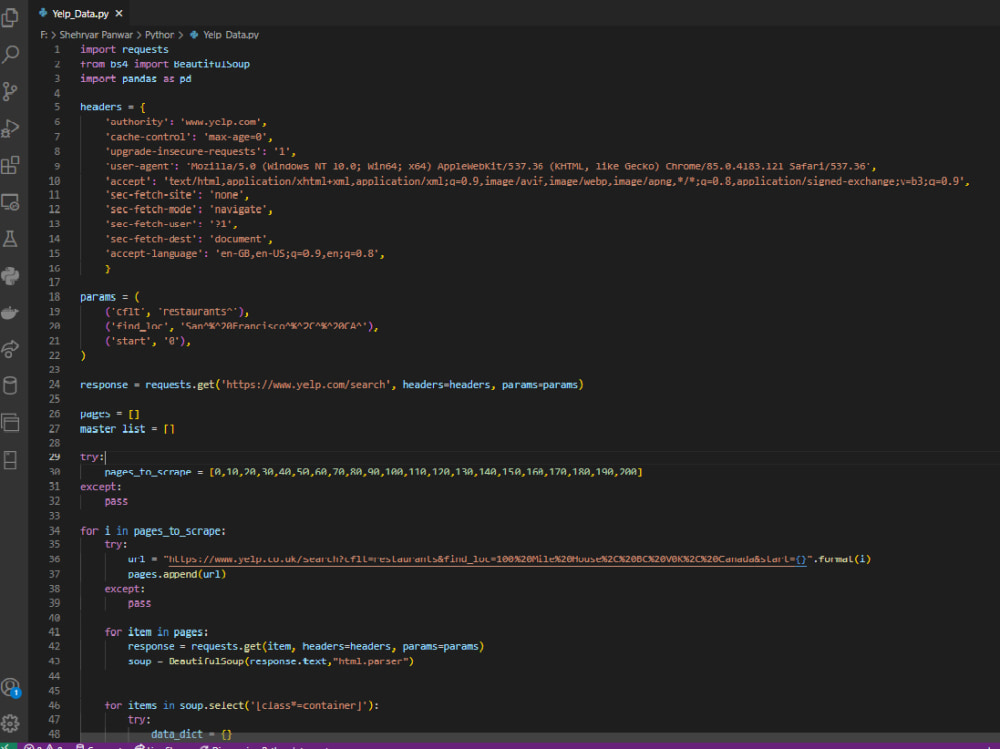1000x749 pixels.
Task: Place cursor on 'import requests' text
Action: pos(124,50)
